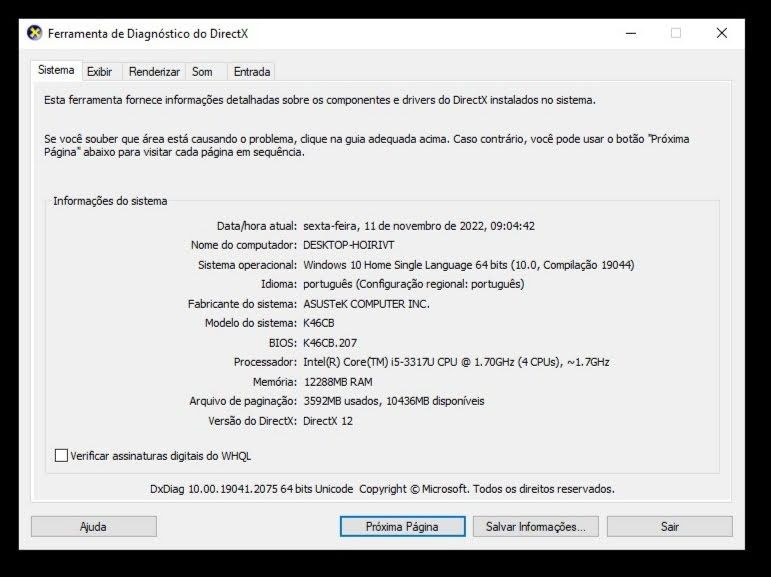Viewport: 771px width, 577px height.
Task: Switch to the Sistema tab
Action: [56, 70]
